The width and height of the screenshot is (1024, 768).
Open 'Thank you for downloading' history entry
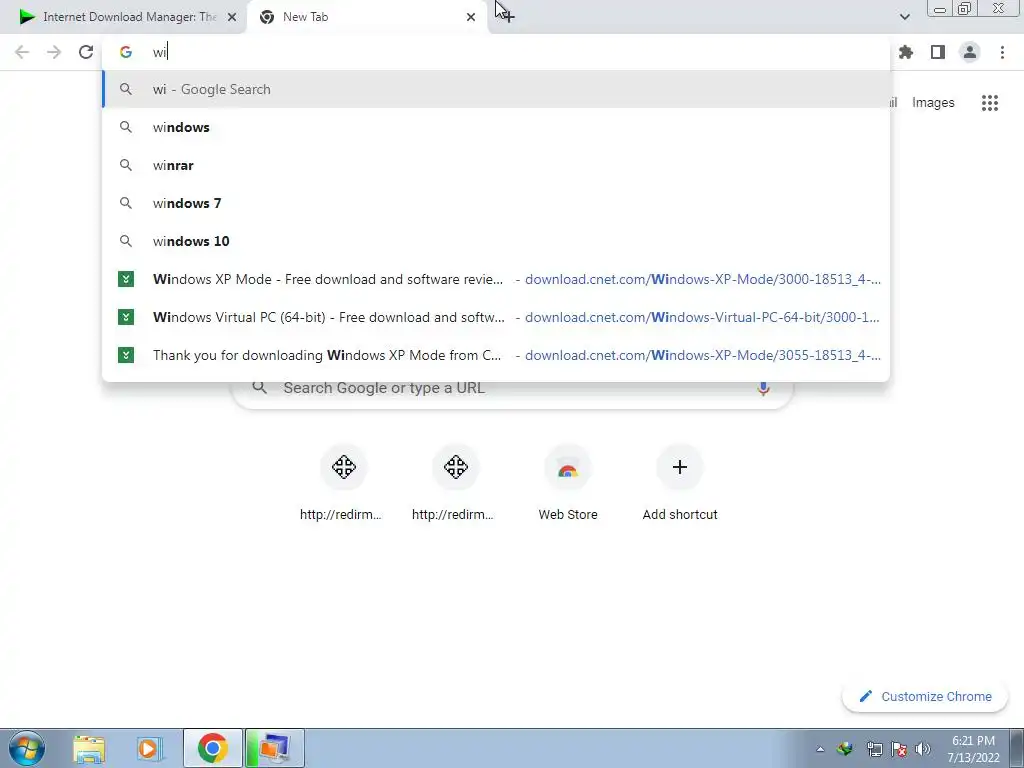(496, 355)
